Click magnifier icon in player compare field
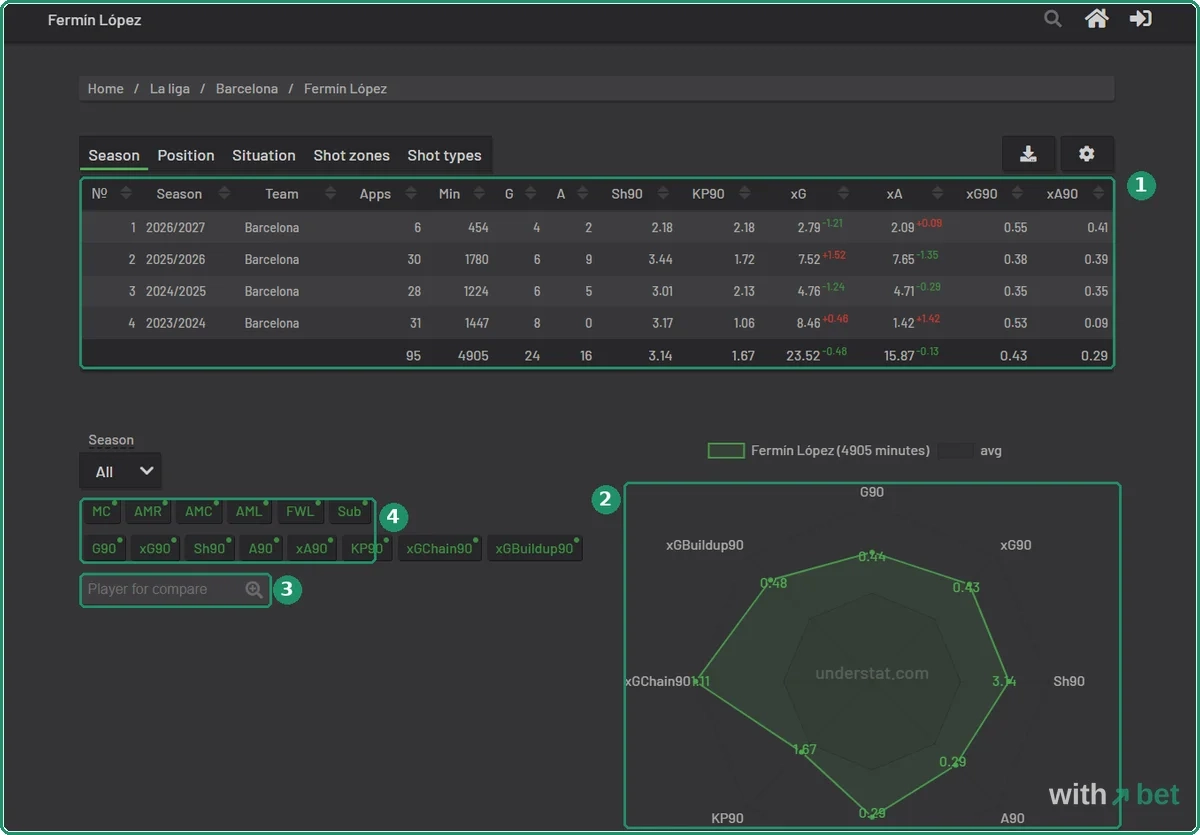 click(x=254, y=590)
